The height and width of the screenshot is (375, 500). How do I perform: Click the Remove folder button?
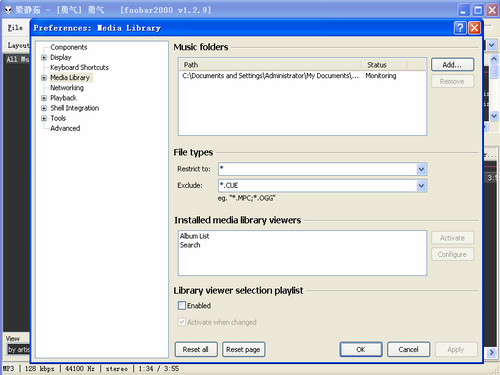[452, 81]
